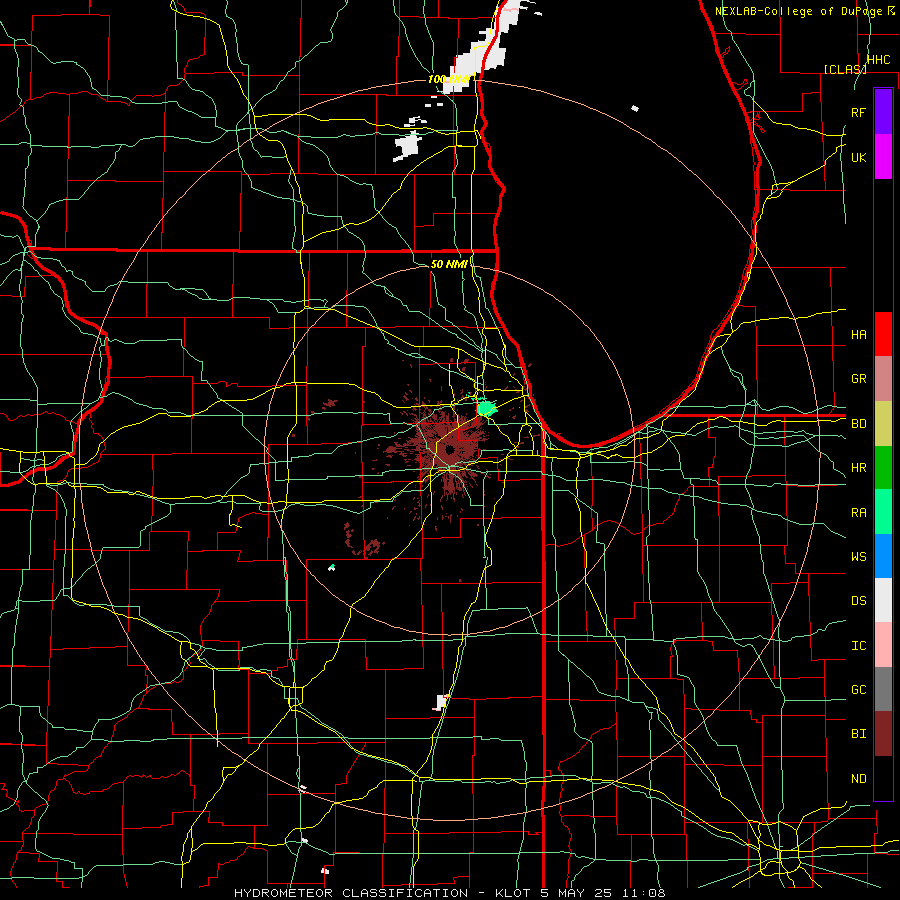Screen dimensions: 900x900
Task: Click the blue WS legend swatch
Action: pyautogui.click(x=883, y=556)
